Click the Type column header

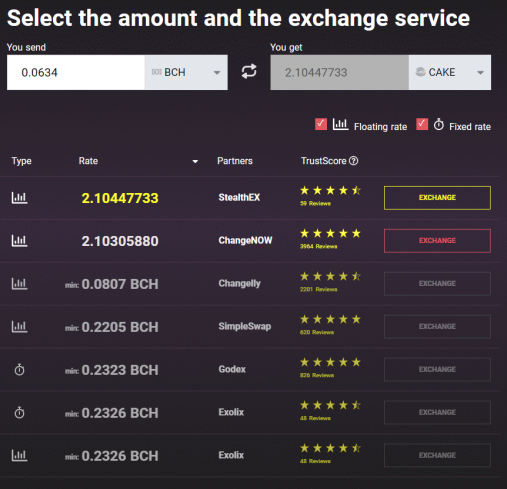[21, 161]
